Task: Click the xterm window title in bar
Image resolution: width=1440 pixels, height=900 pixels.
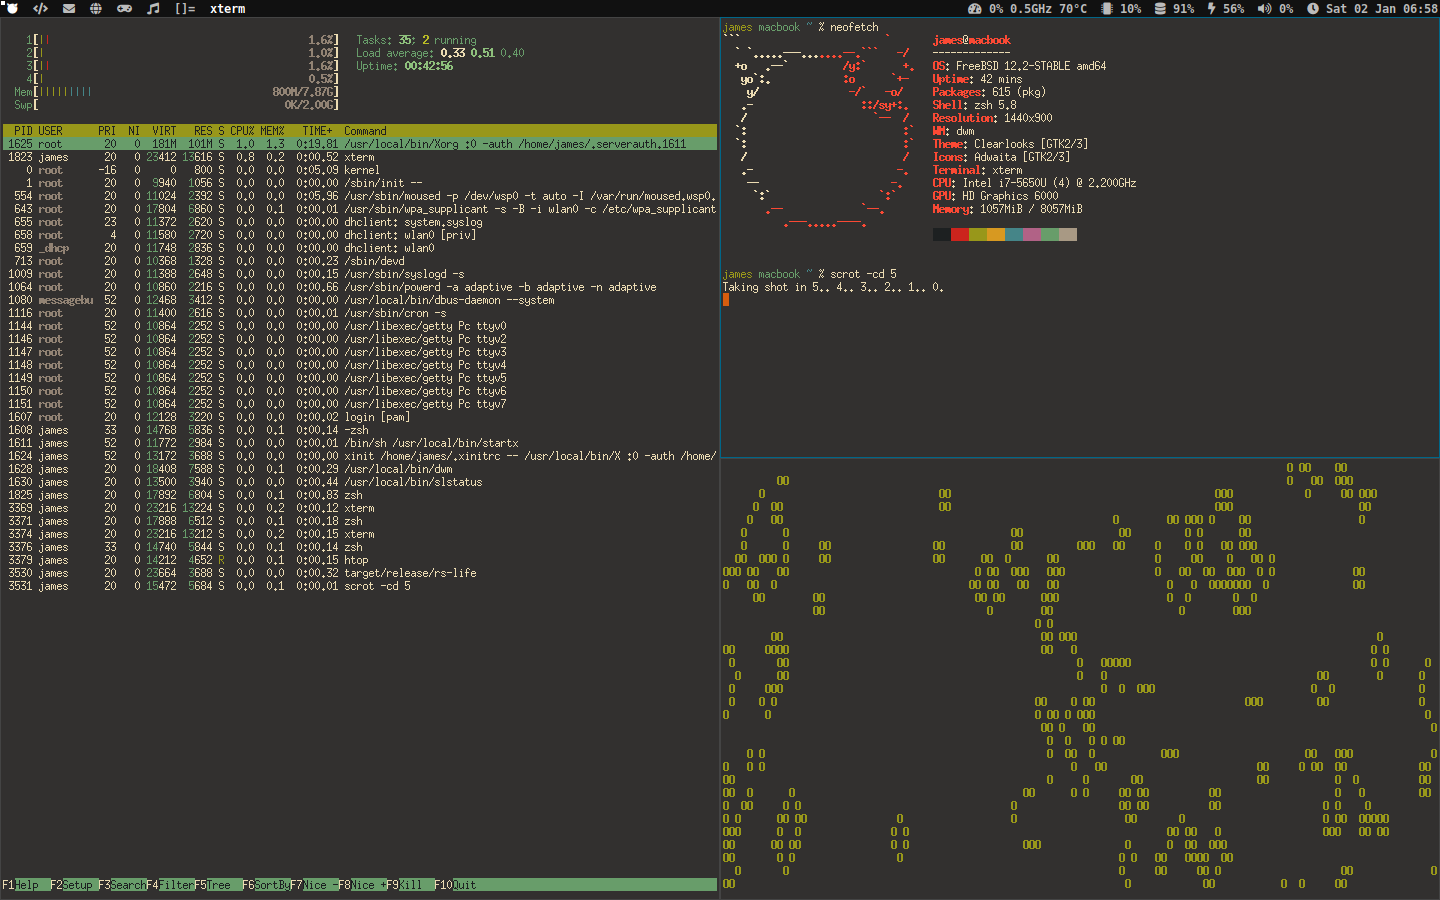Action: [227, 8]
